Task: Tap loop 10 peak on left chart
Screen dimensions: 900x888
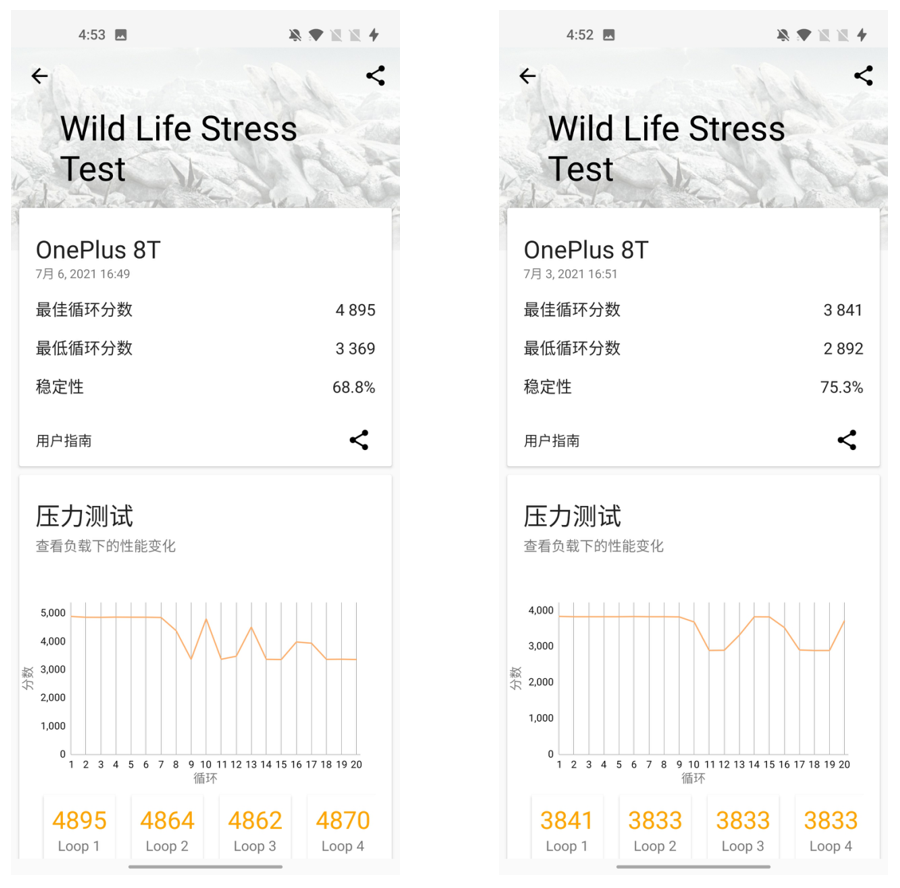Action: click(x=207, y=620)
